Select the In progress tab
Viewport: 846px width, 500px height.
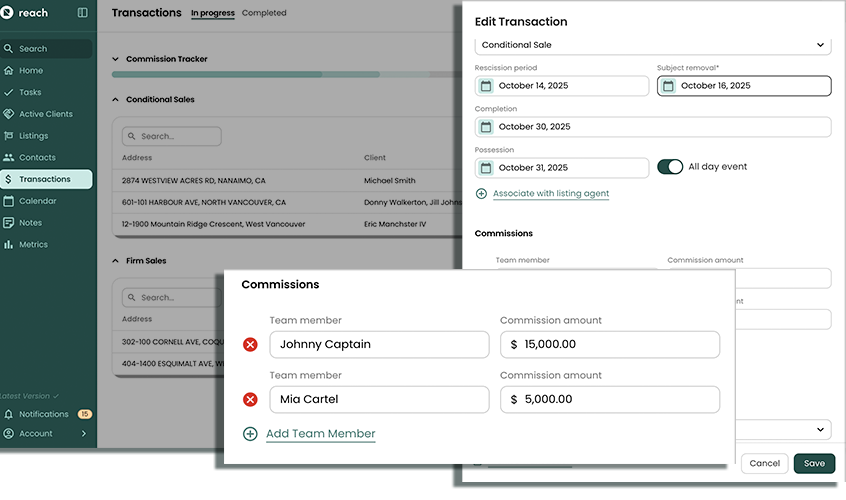point(213,13)
